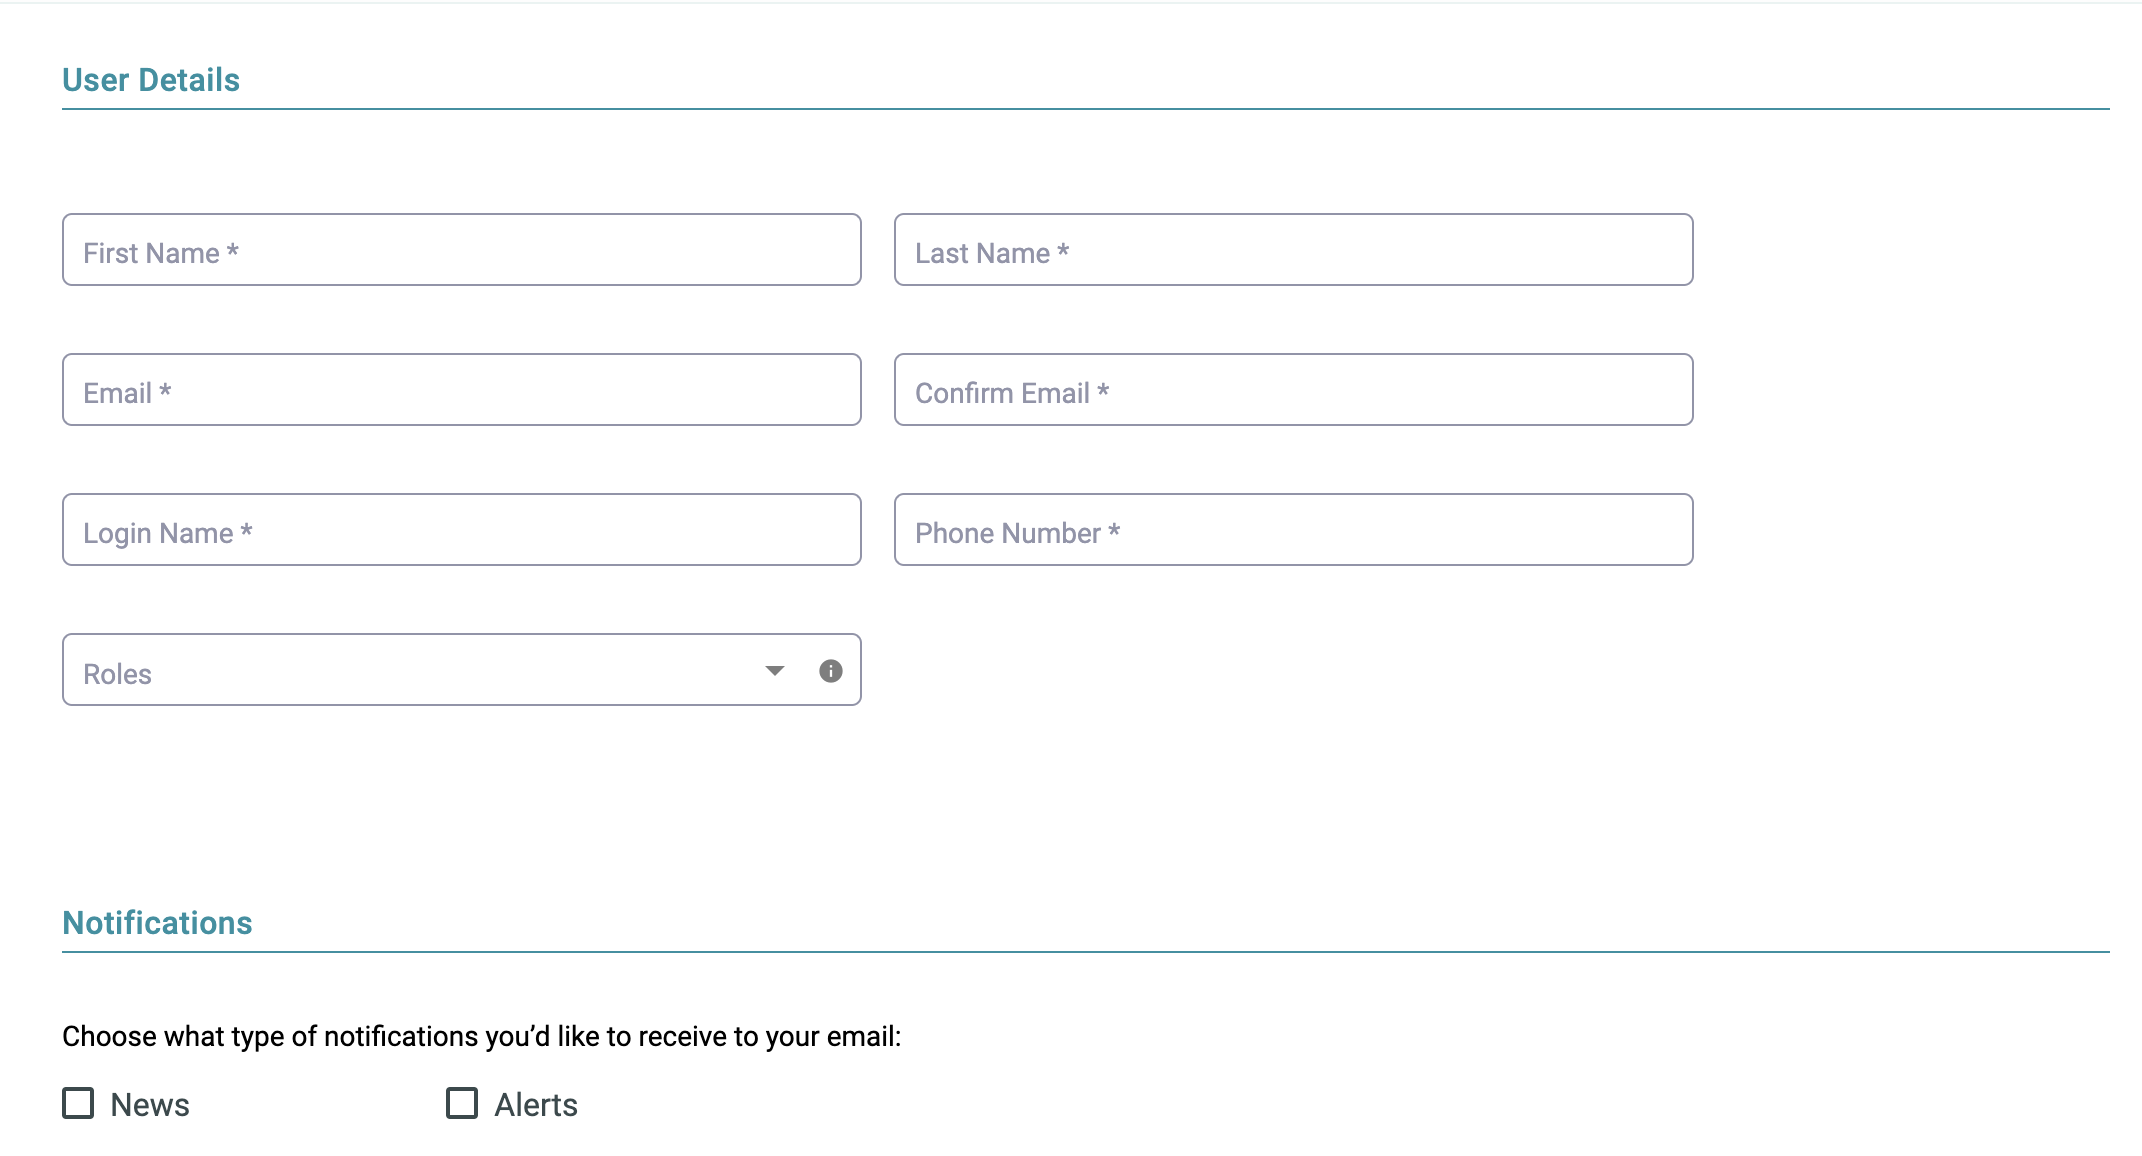Open the Roles combo box field
The height and width of the screenshot is (1156, 2142).
pyautogui.click(x=461, y=670)
